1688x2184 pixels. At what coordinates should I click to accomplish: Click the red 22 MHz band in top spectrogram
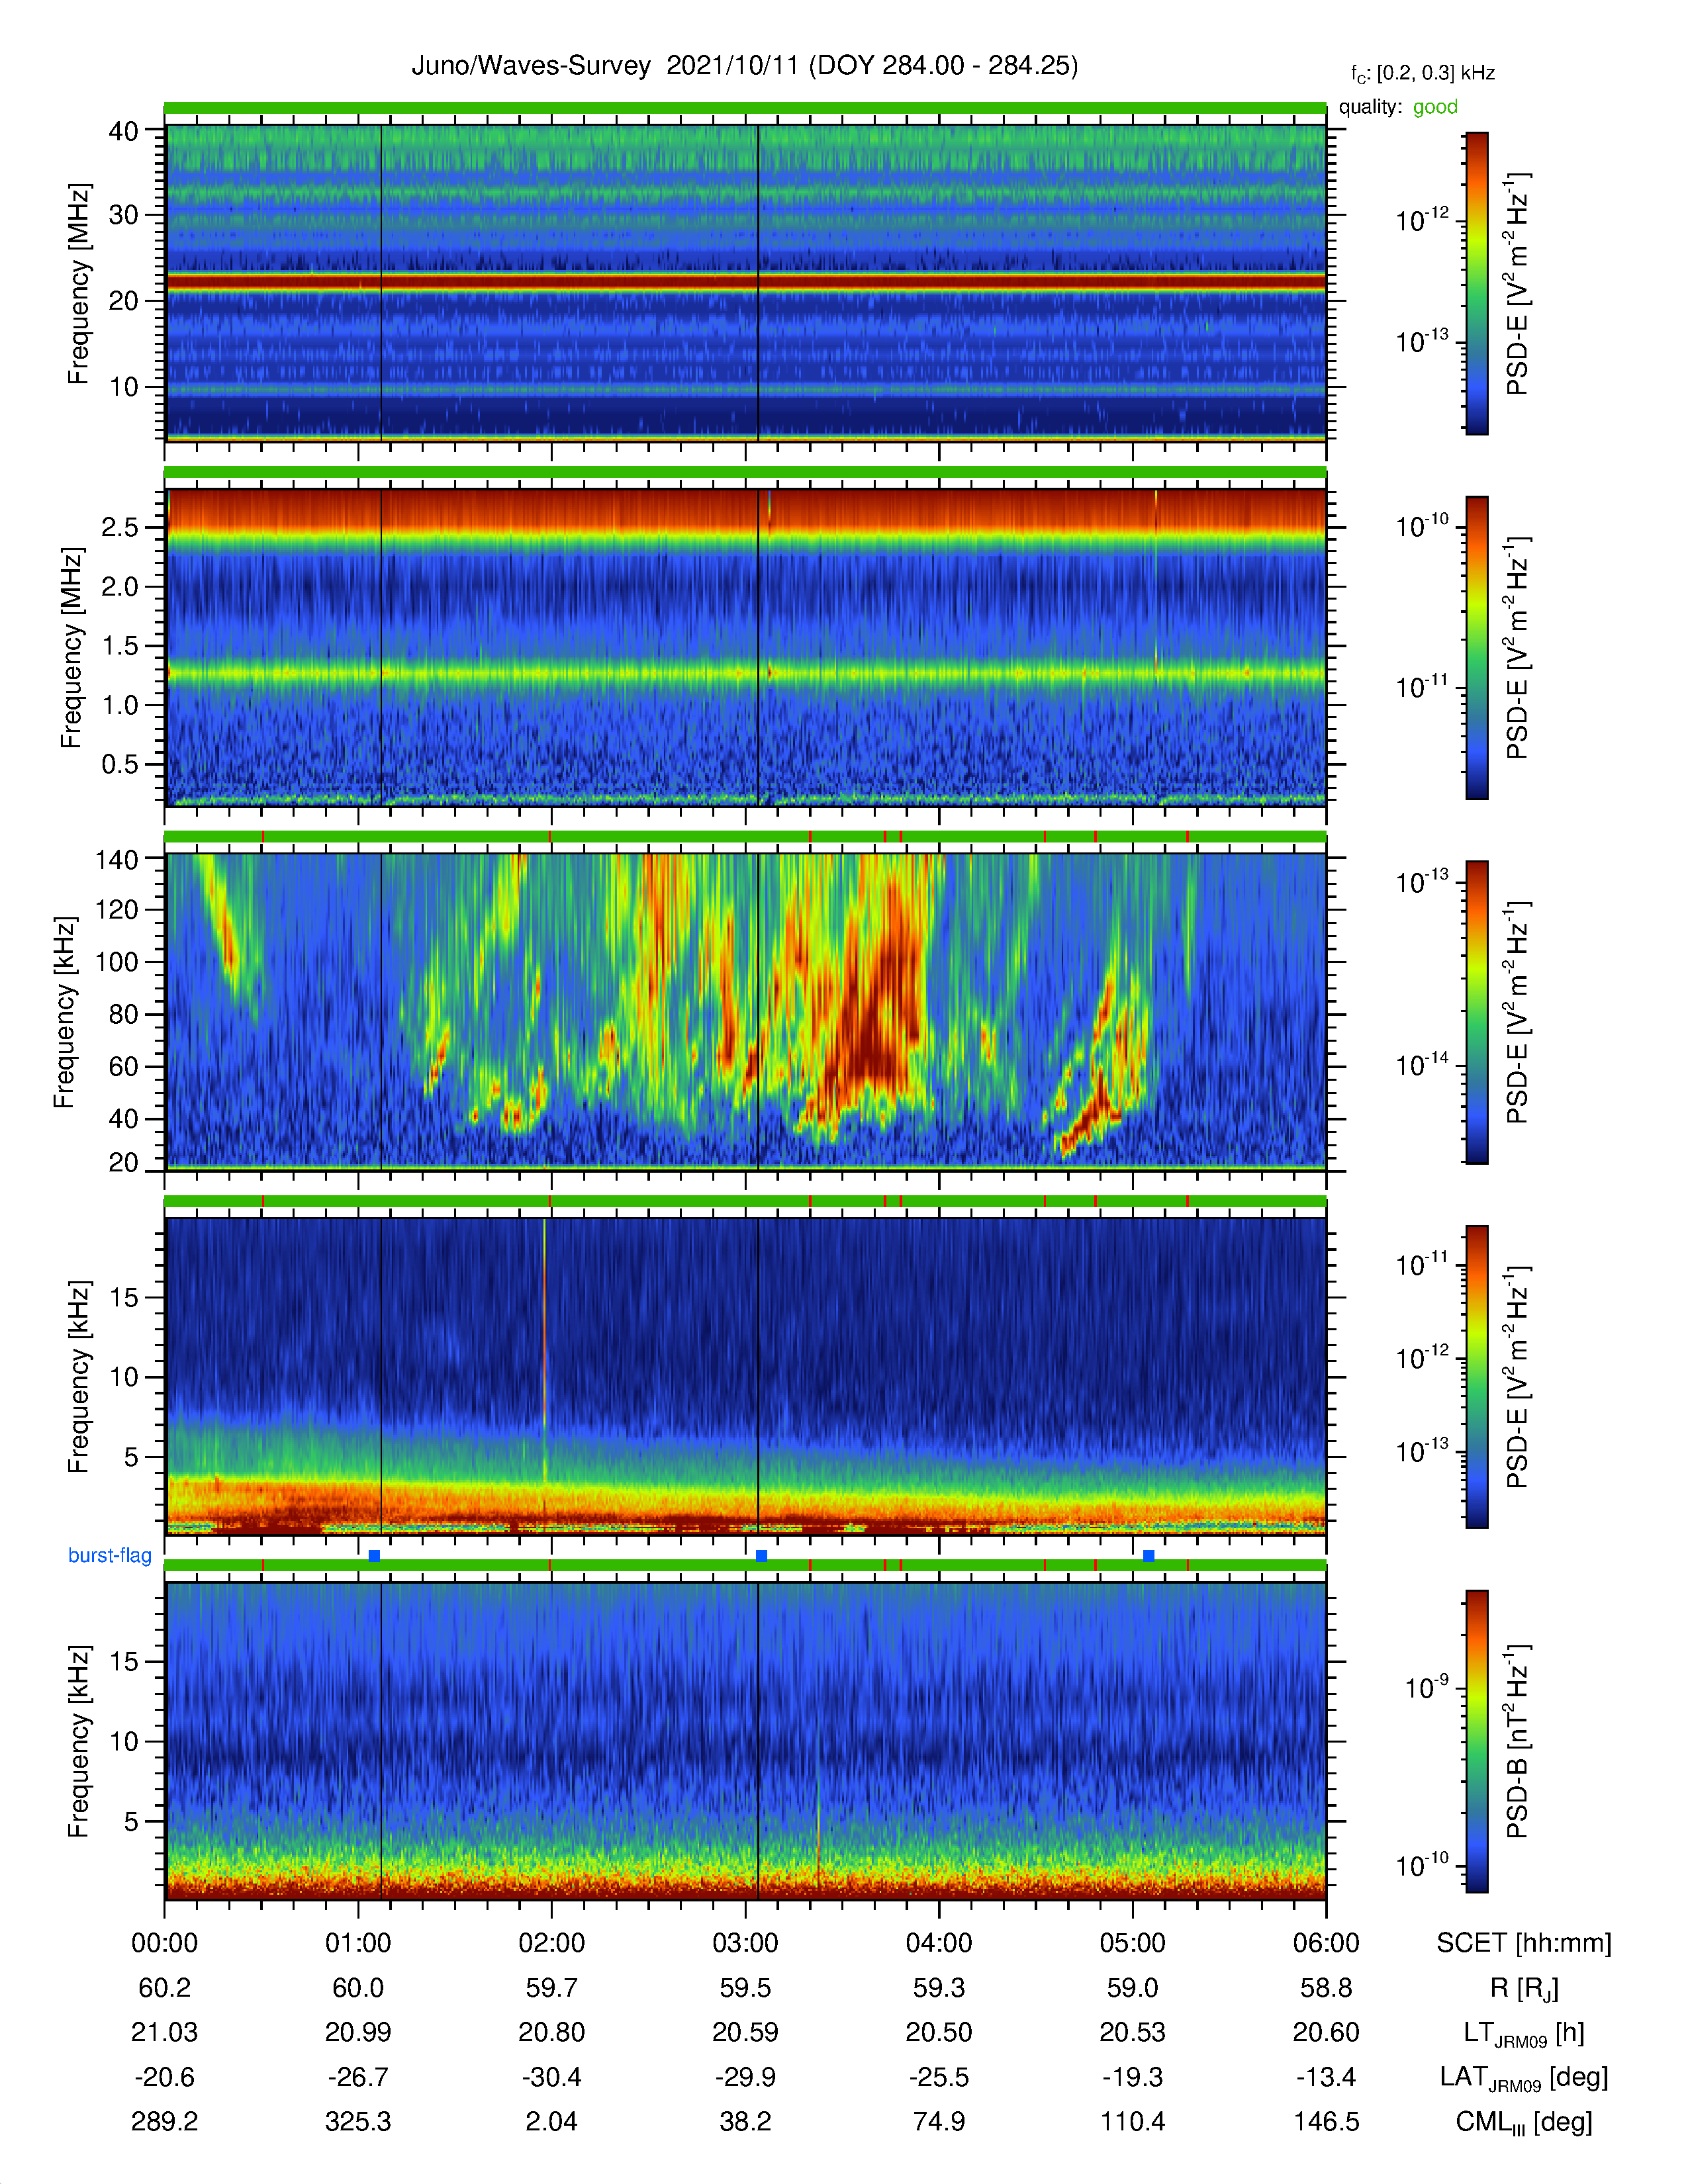coord(745,283)
